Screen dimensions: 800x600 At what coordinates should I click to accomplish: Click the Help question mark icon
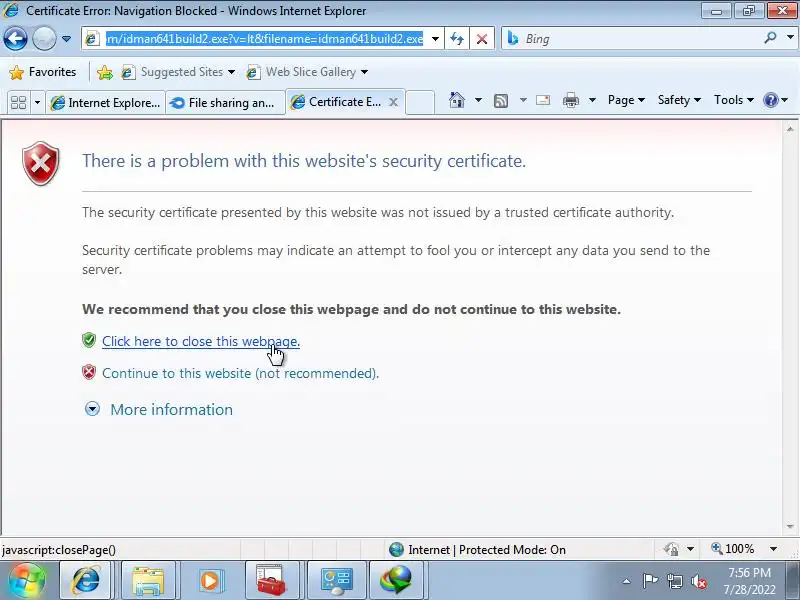point(770,100)
